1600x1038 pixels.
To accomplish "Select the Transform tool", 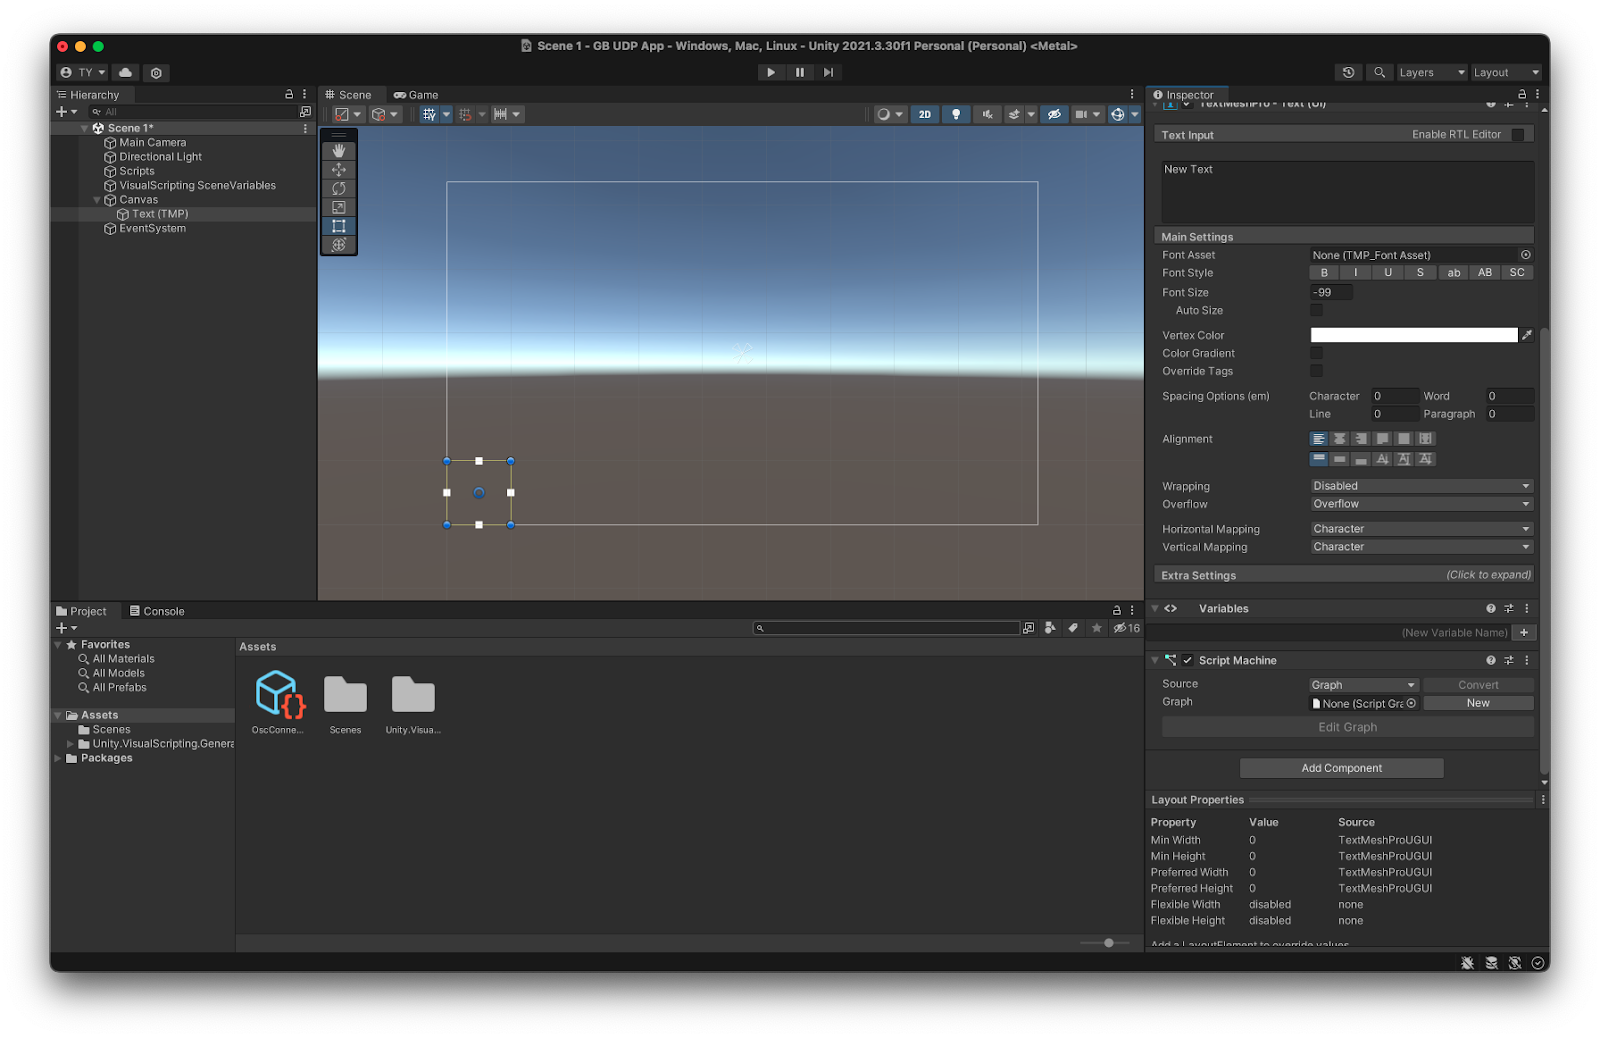I will [x=339, y=245].
